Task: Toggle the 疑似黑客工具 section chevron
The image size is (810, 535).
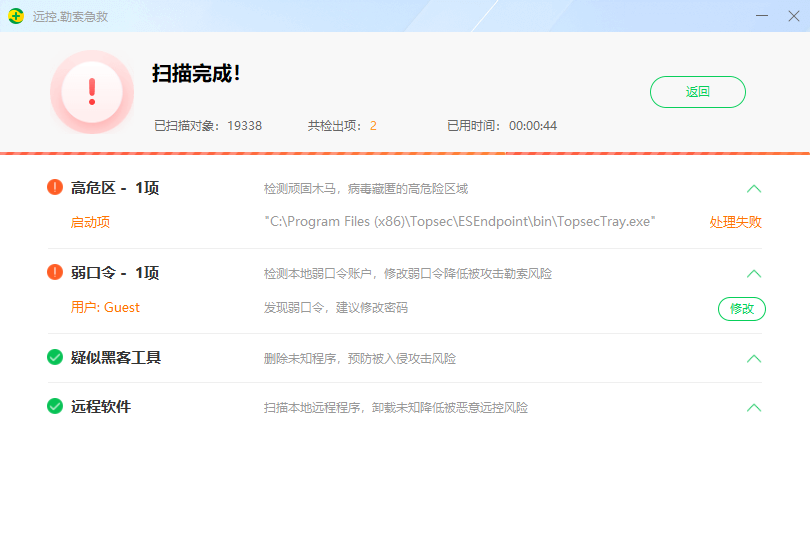Action: [x=754, y=359]
